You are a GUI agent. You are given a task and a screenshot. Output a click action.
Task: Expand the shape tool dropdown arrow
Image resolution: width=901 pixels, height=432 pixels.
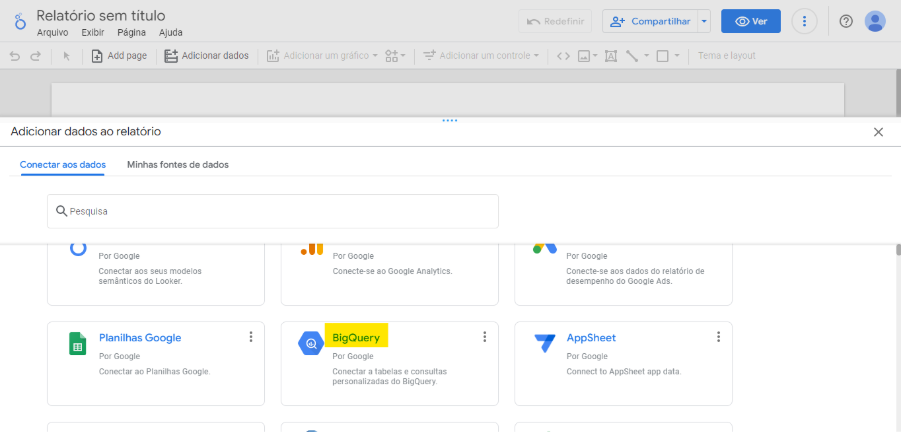(x=677, y=56)
